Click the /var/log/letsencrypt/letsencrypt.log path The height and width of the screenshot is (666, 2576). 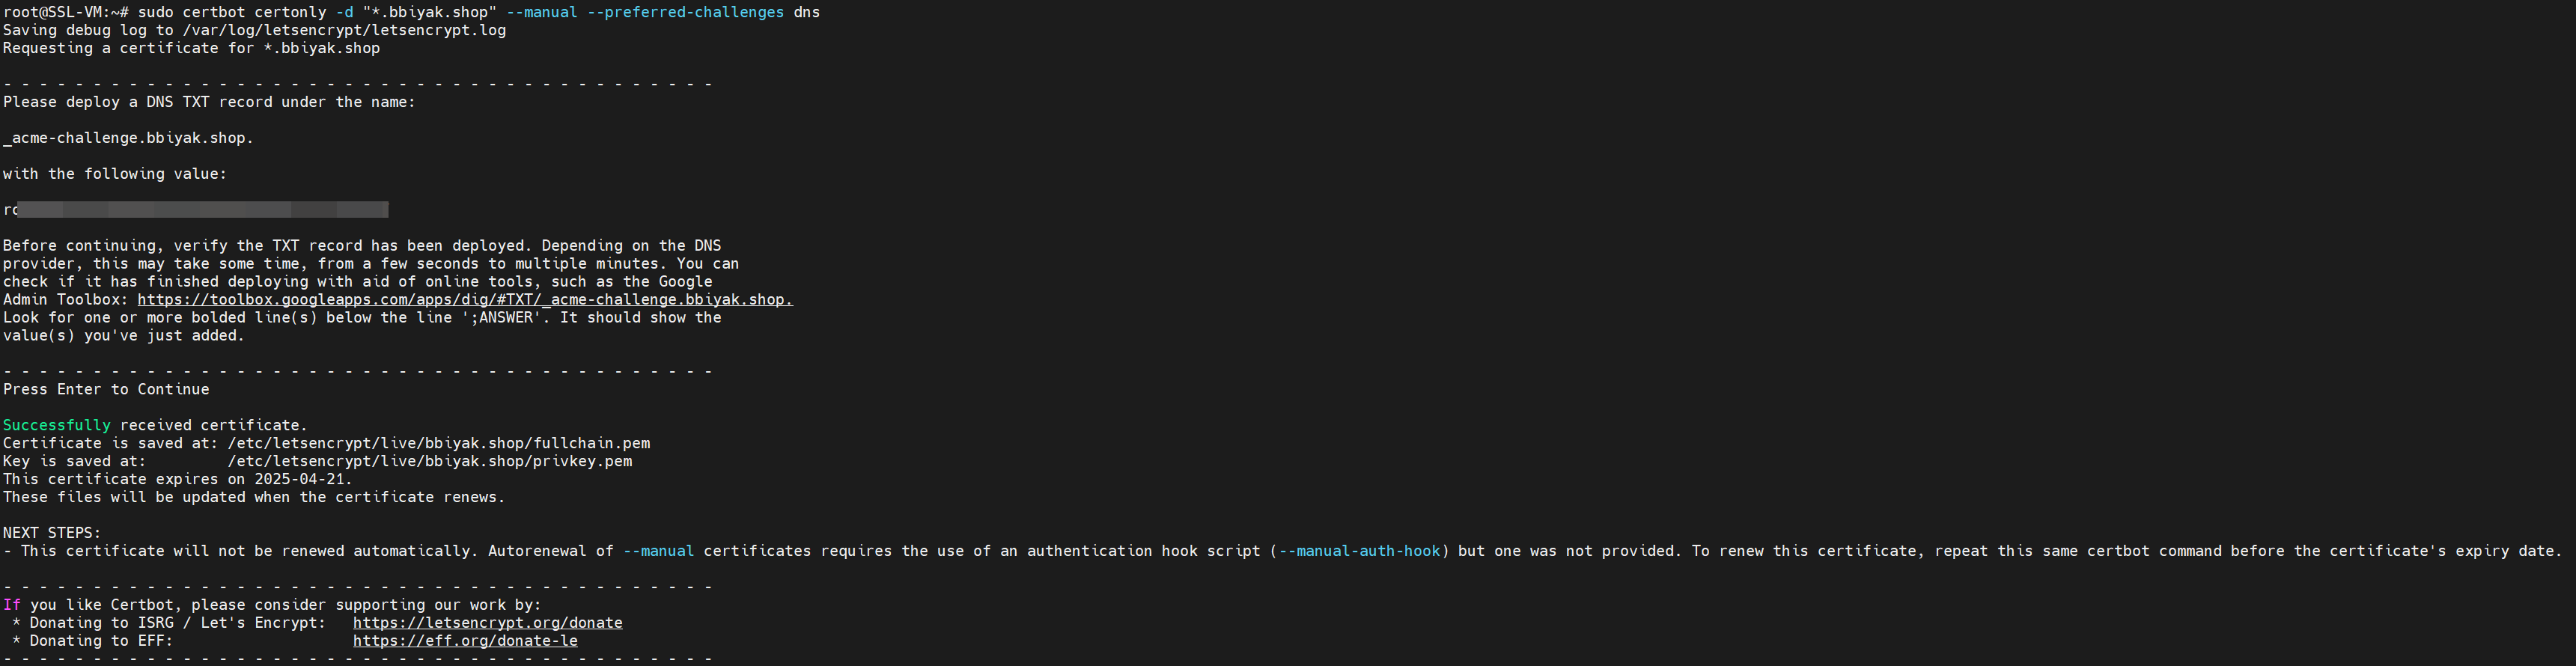[x=344, y=30]
